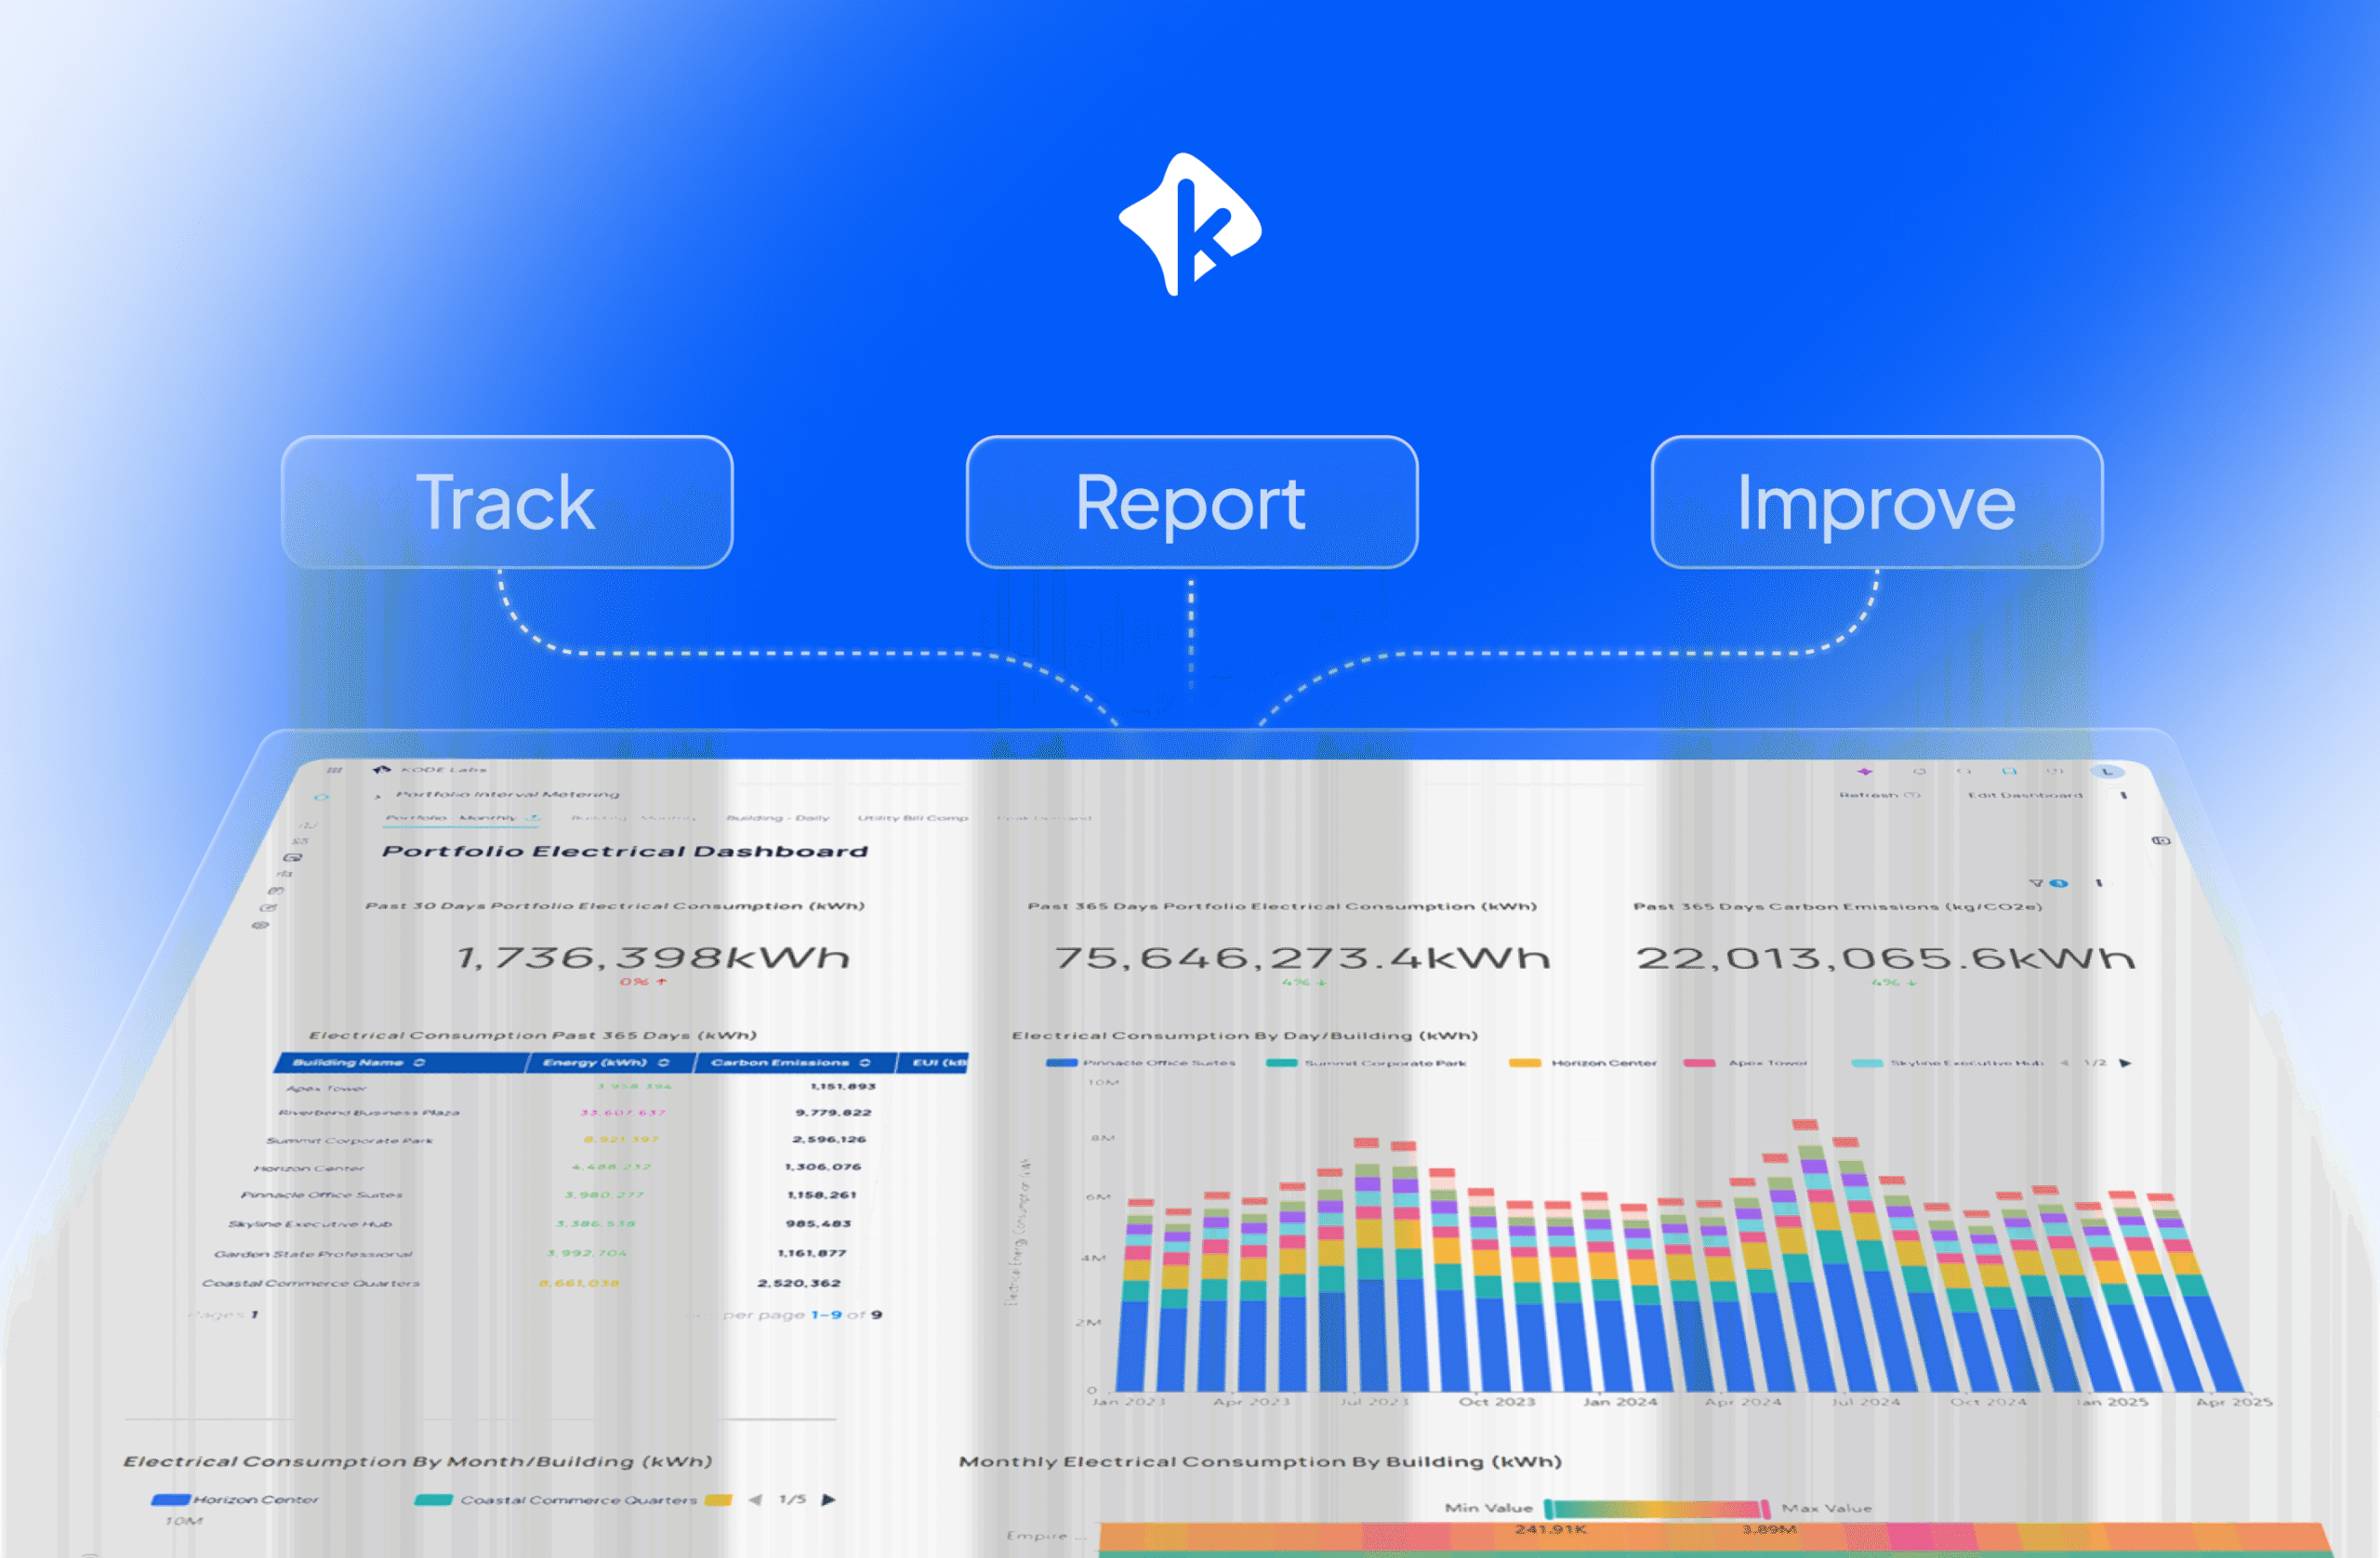The width and height of the screenshot is (2380, 1558).
Task: Open the user avatar labeled L
Action: tap(2107, 772)
